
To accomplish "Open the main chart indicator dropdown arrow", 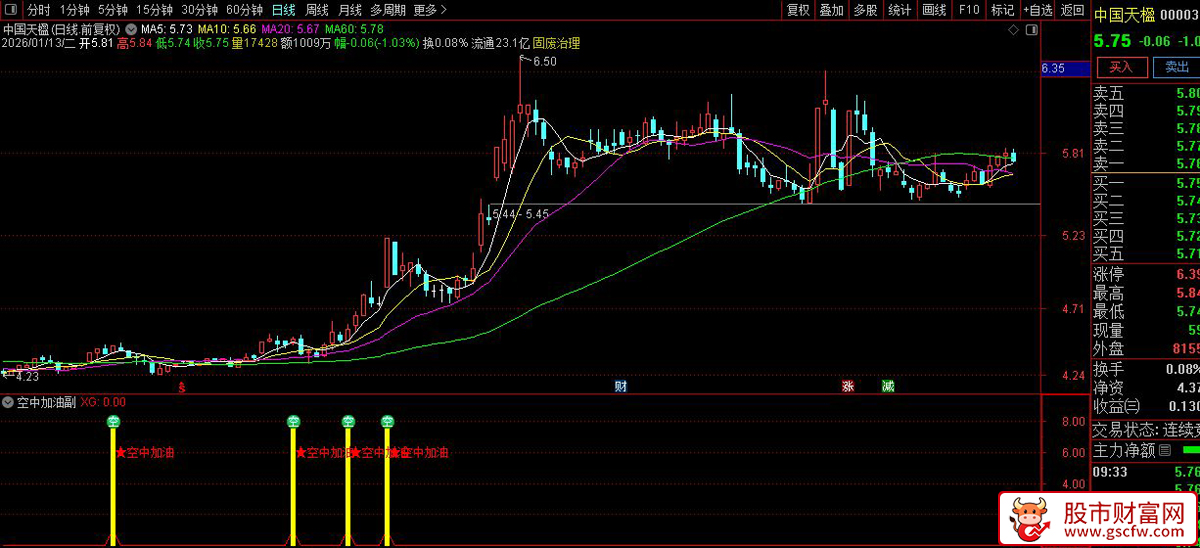I will pyautogui.click(x=130, y=28).
